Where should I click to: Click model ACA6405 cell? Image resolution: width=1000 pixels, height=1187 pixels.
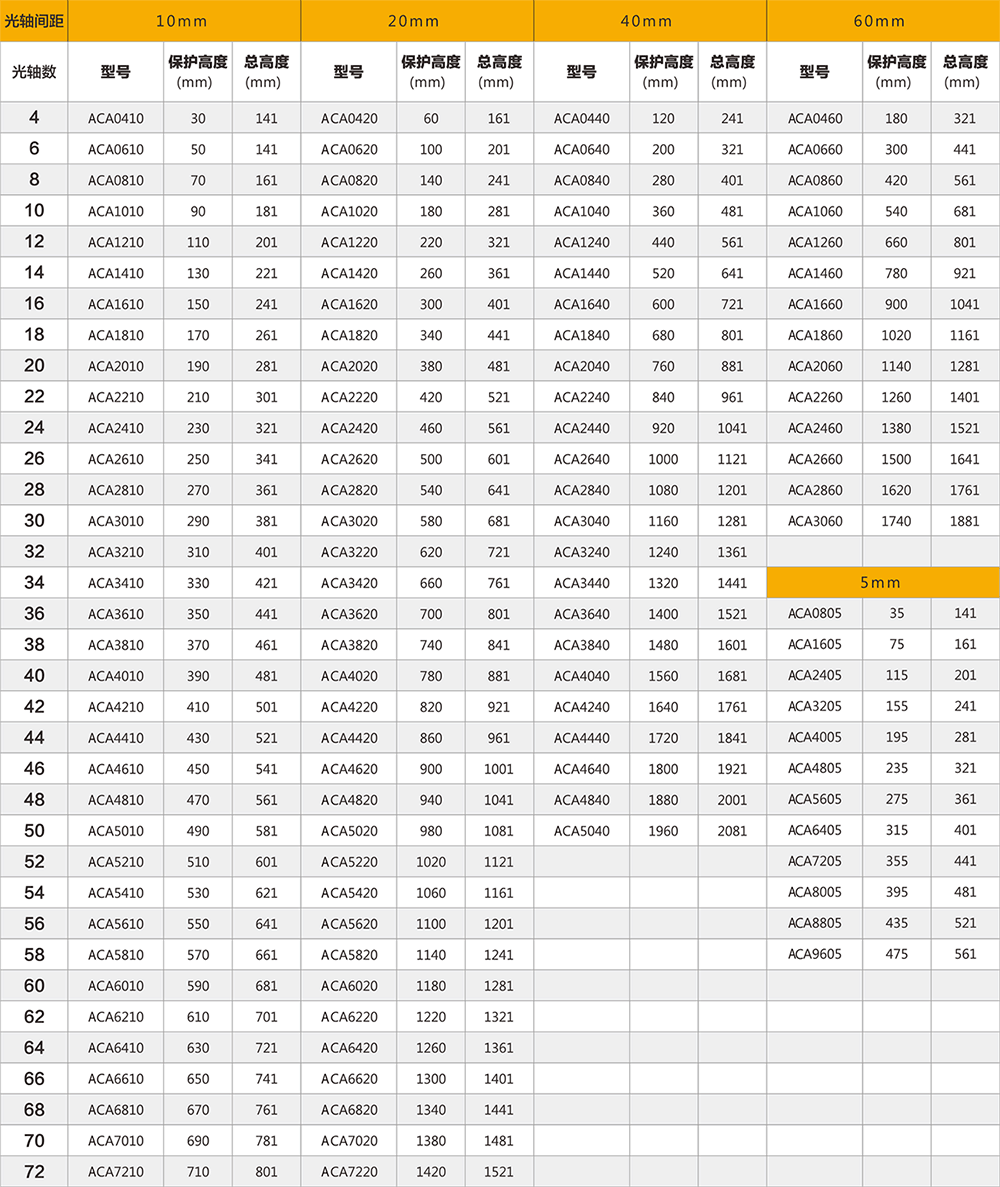tap(815, 830)
